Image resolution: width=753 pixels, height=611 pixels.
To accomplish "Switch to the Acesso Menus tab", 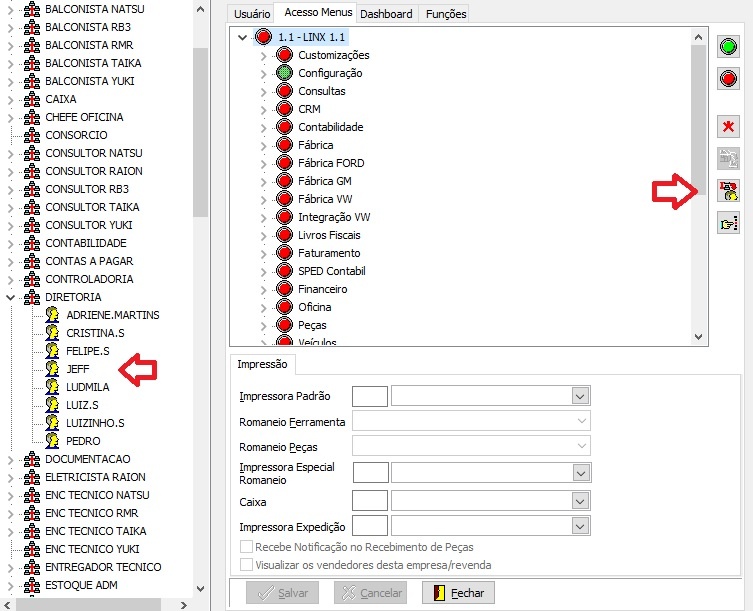I will (318, 12).
